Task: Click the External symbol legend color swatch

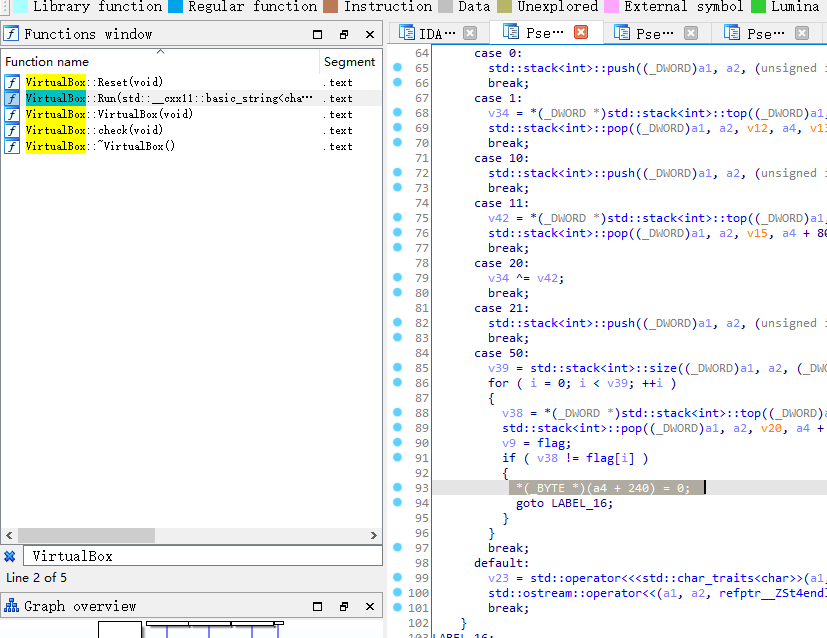Action: (x=611, y=6)
